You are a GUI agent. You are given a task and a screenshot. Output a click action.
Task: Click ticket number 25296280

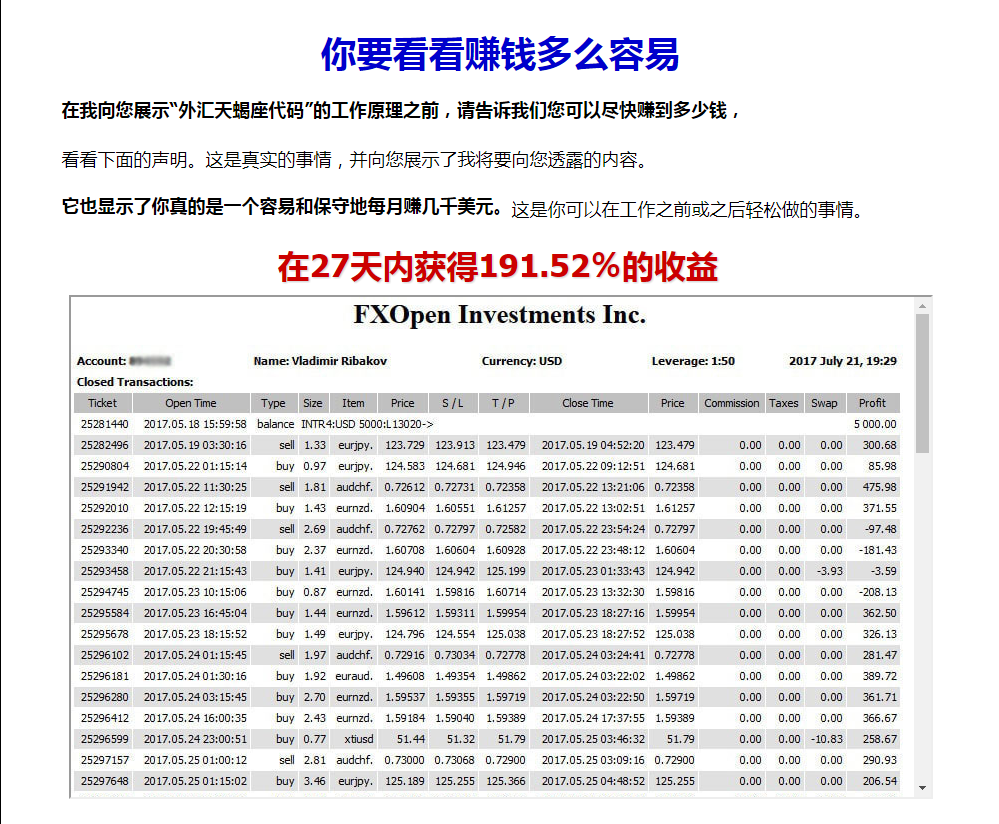tap(104, 698)
